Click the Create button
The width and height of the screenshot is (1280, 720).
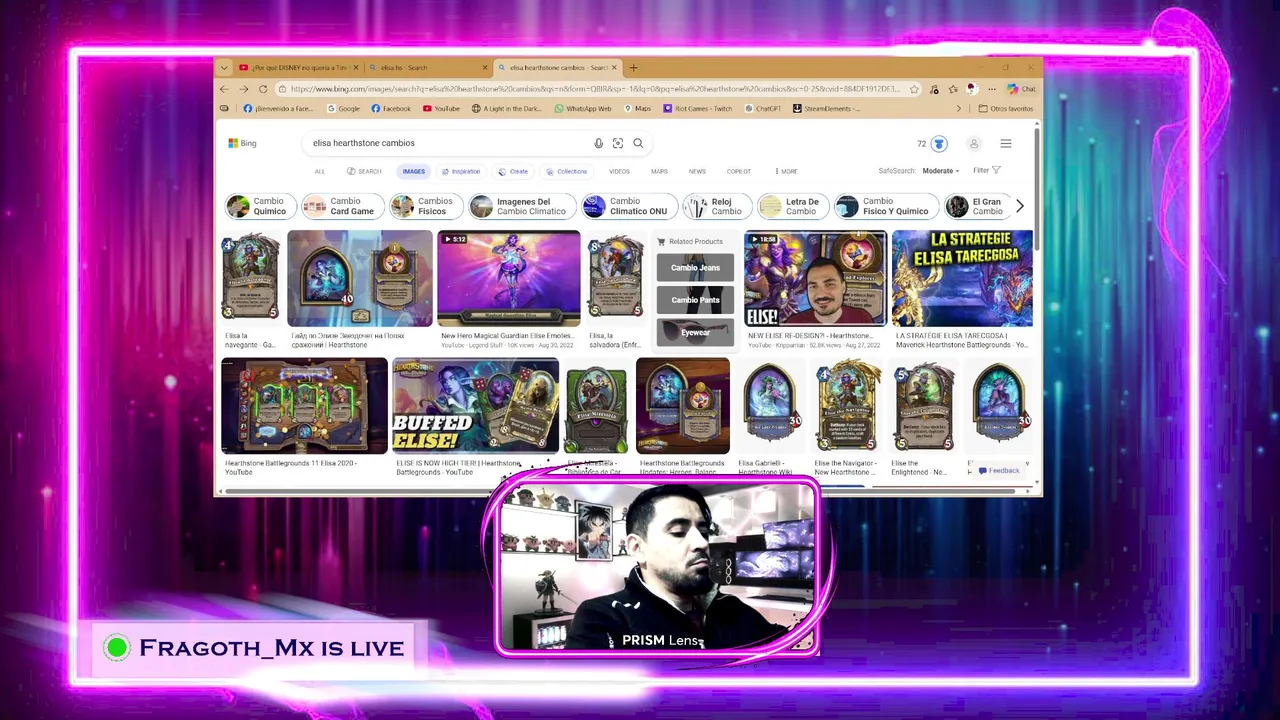pos(513,171)
